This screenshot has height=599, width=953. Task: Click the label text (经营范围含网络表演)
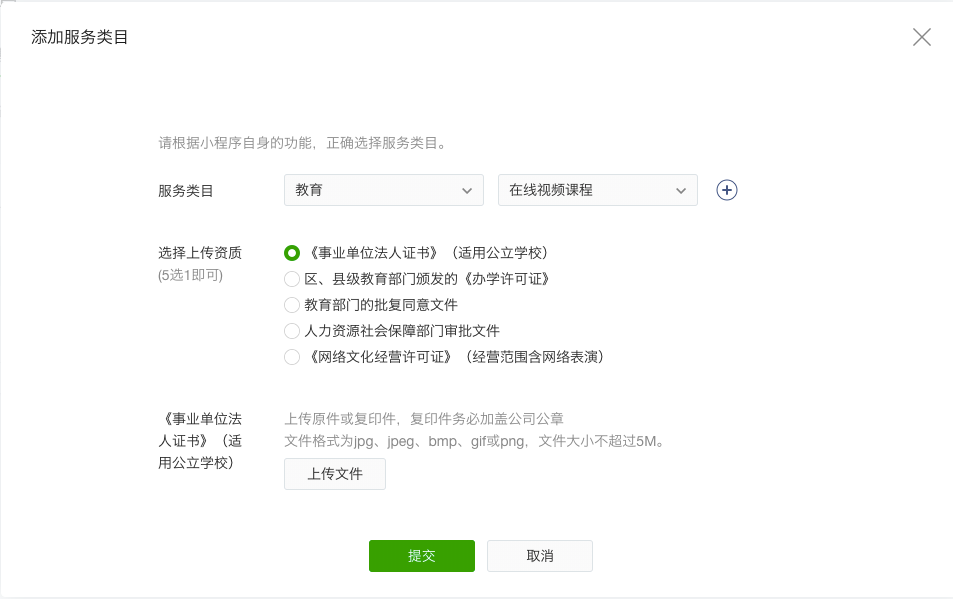pos(535,357)
